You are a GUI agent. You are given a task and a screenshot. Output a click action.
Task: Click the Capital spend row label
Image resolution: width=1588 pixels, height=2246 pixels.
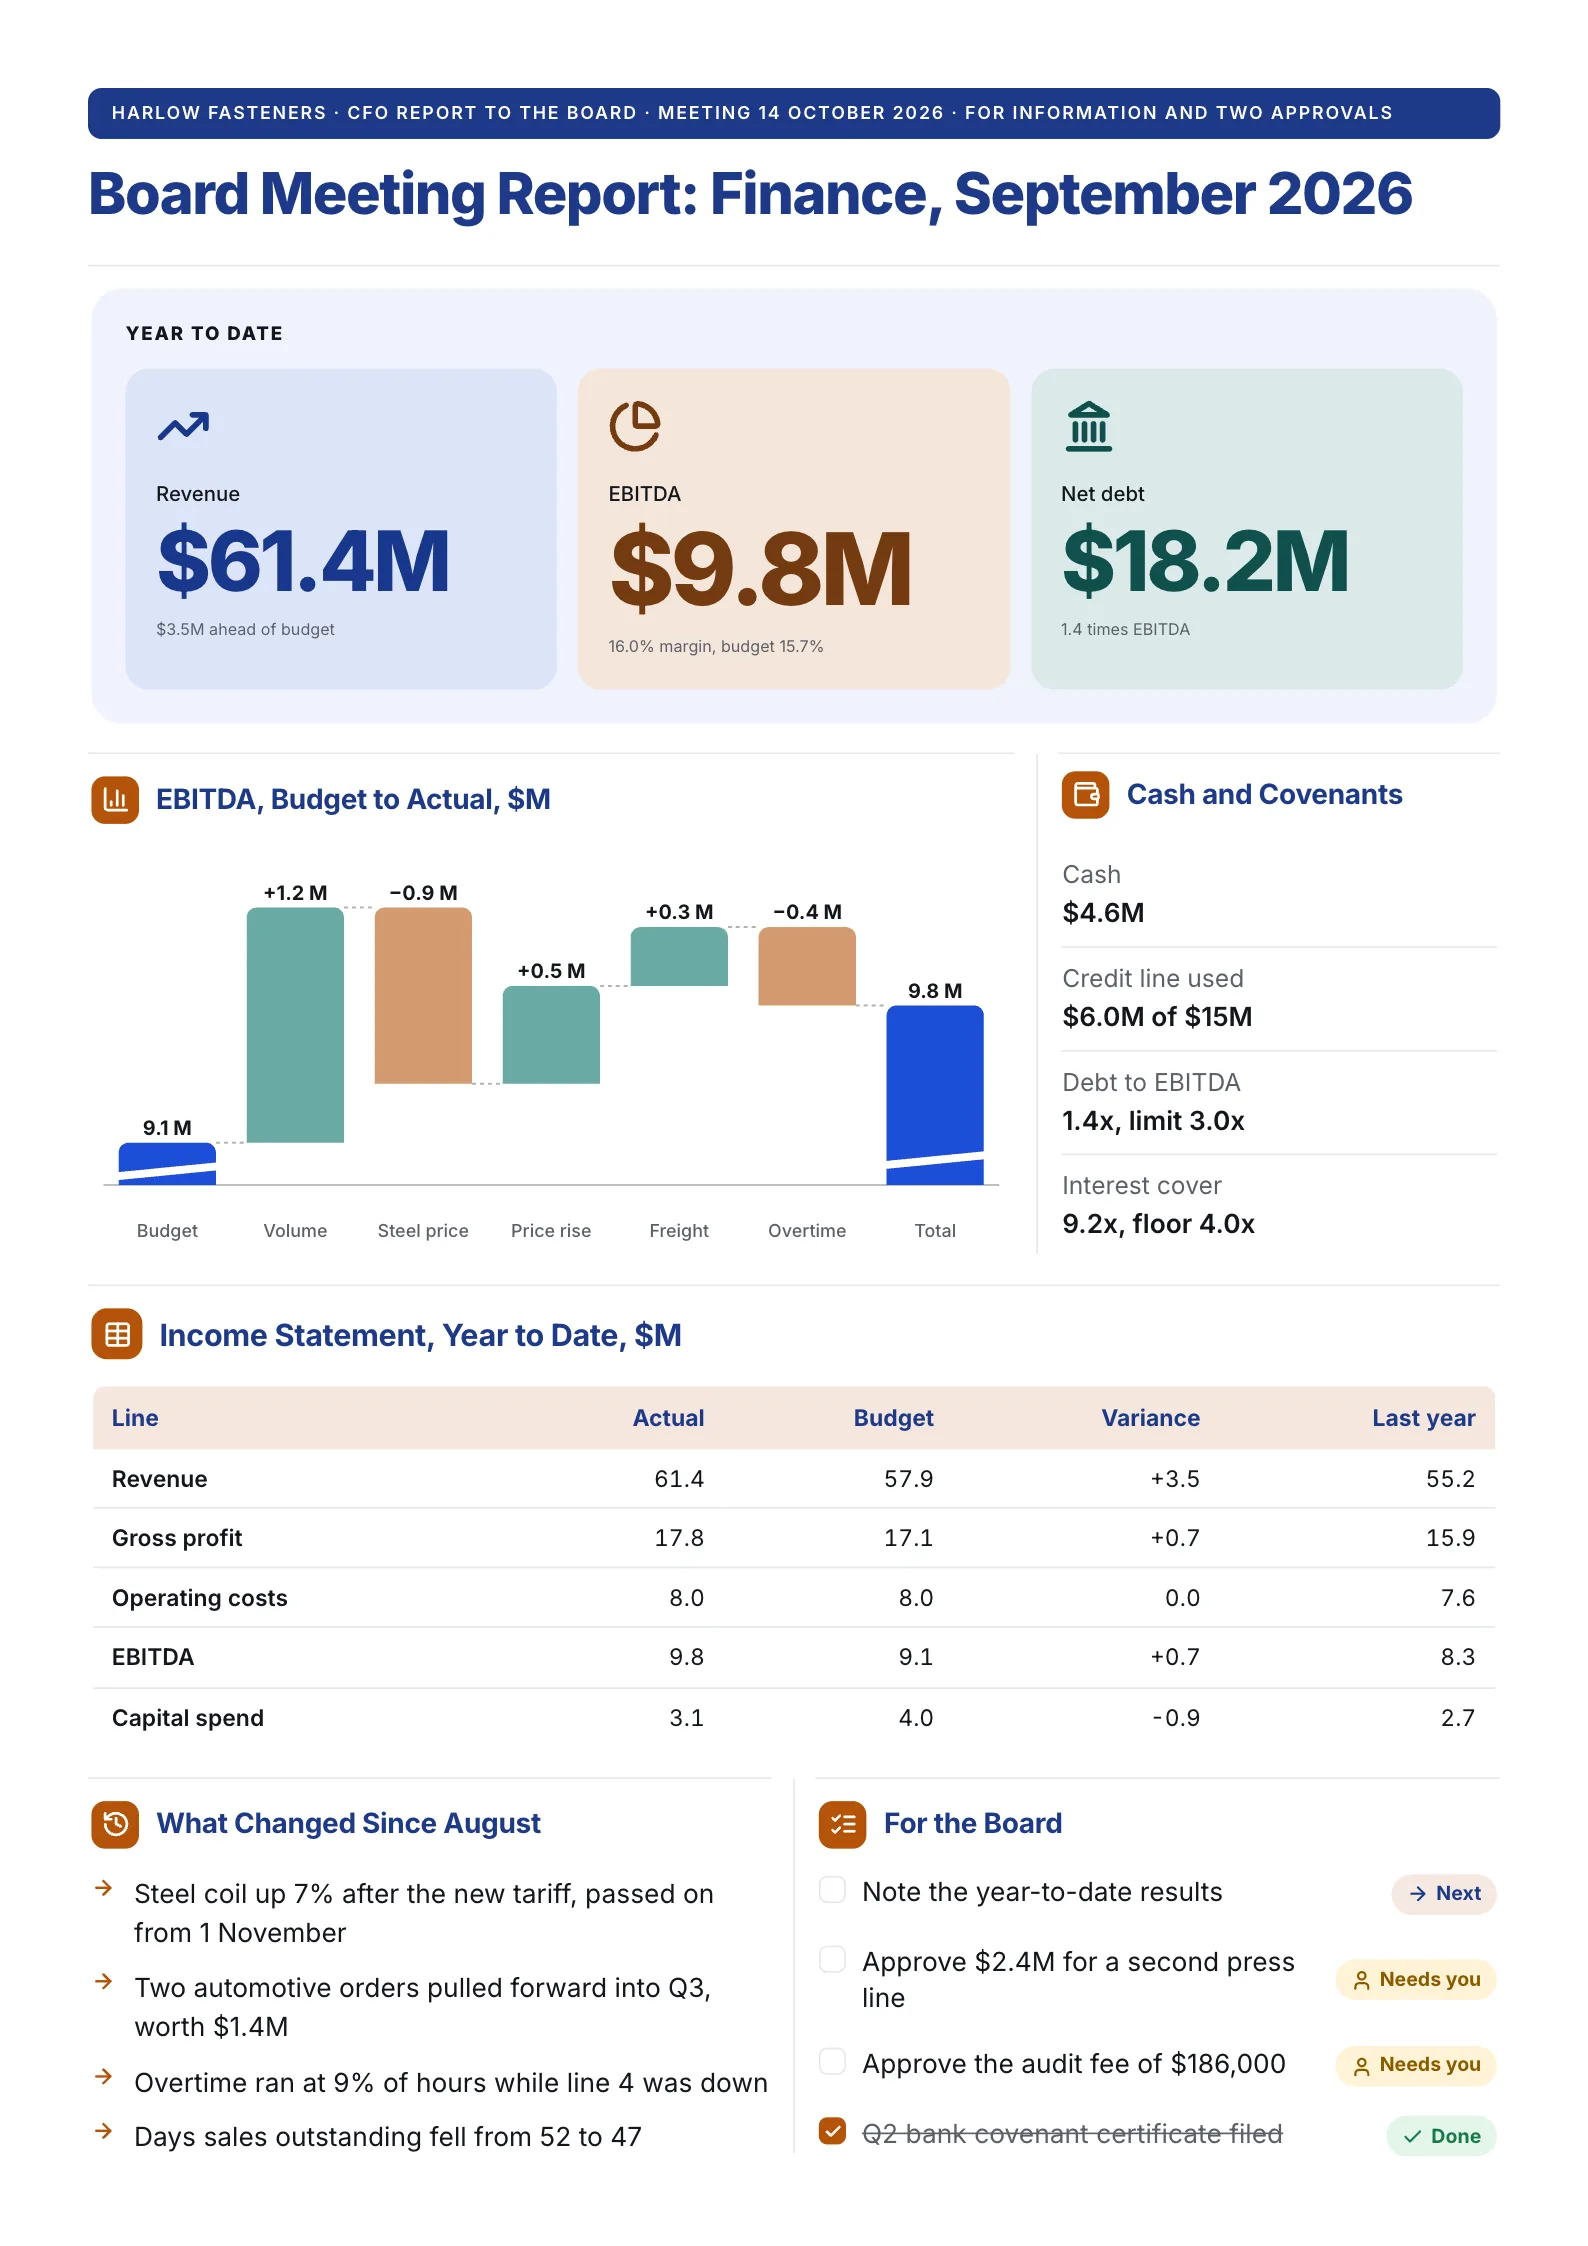(187, 1718)
